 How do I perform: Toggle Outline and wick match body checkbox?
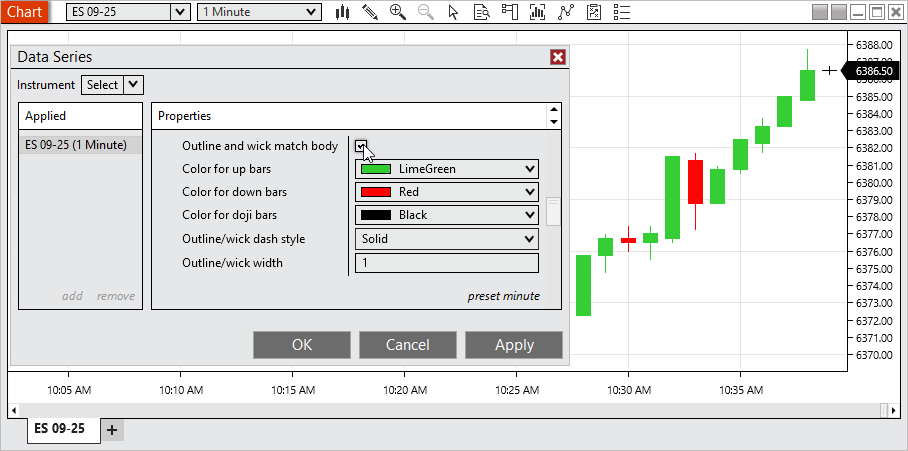(362, 146)
